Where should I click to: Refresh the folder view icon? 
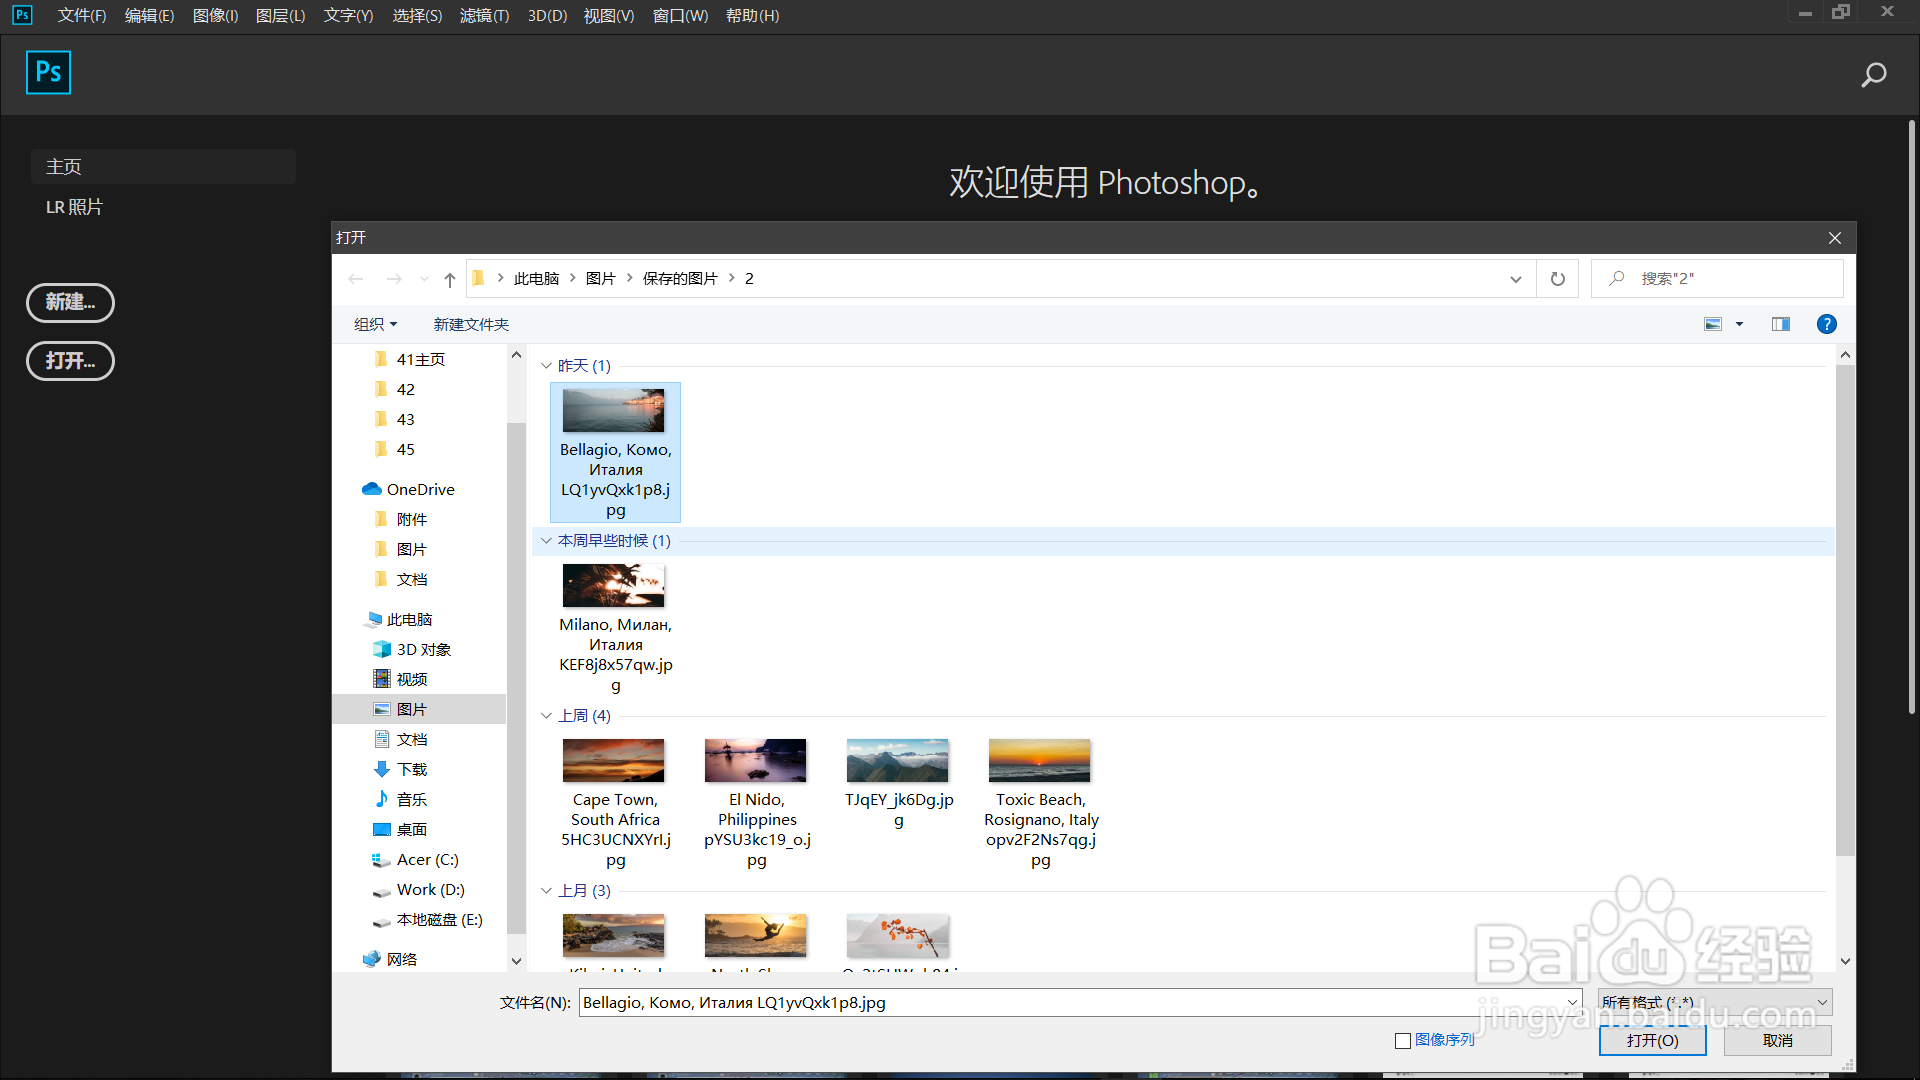coord(1557,279)
